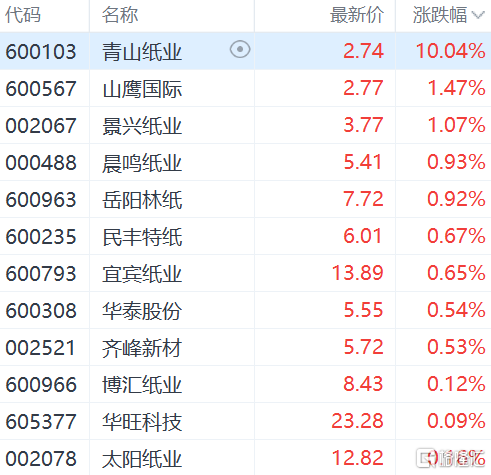Screen dimensions: 491x475
Task: Open stock 晨鸣纸业
Action: [142, 163]
